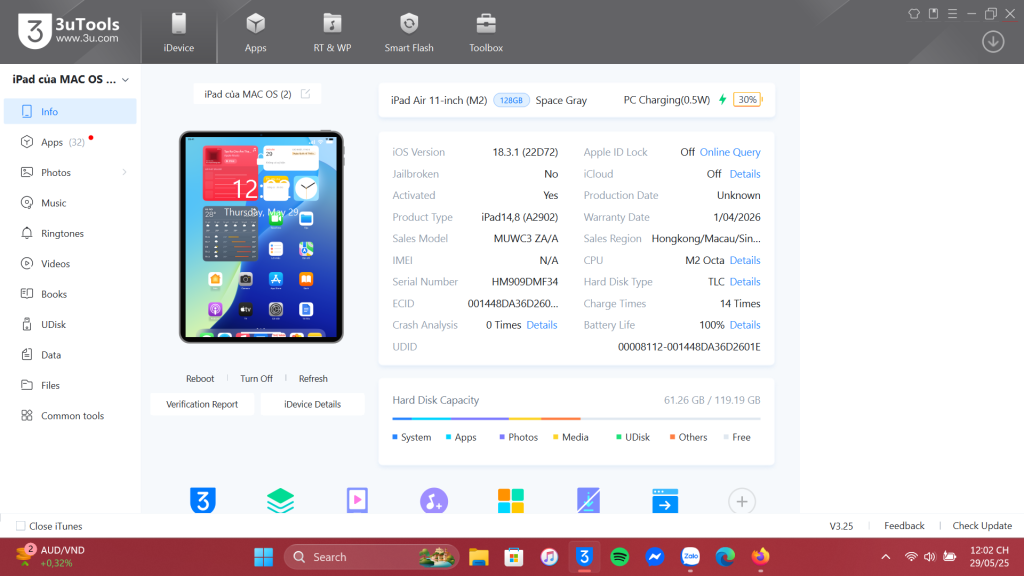
Task: Click the iPad screen preview thumbnail
Action: click(261, 236)
